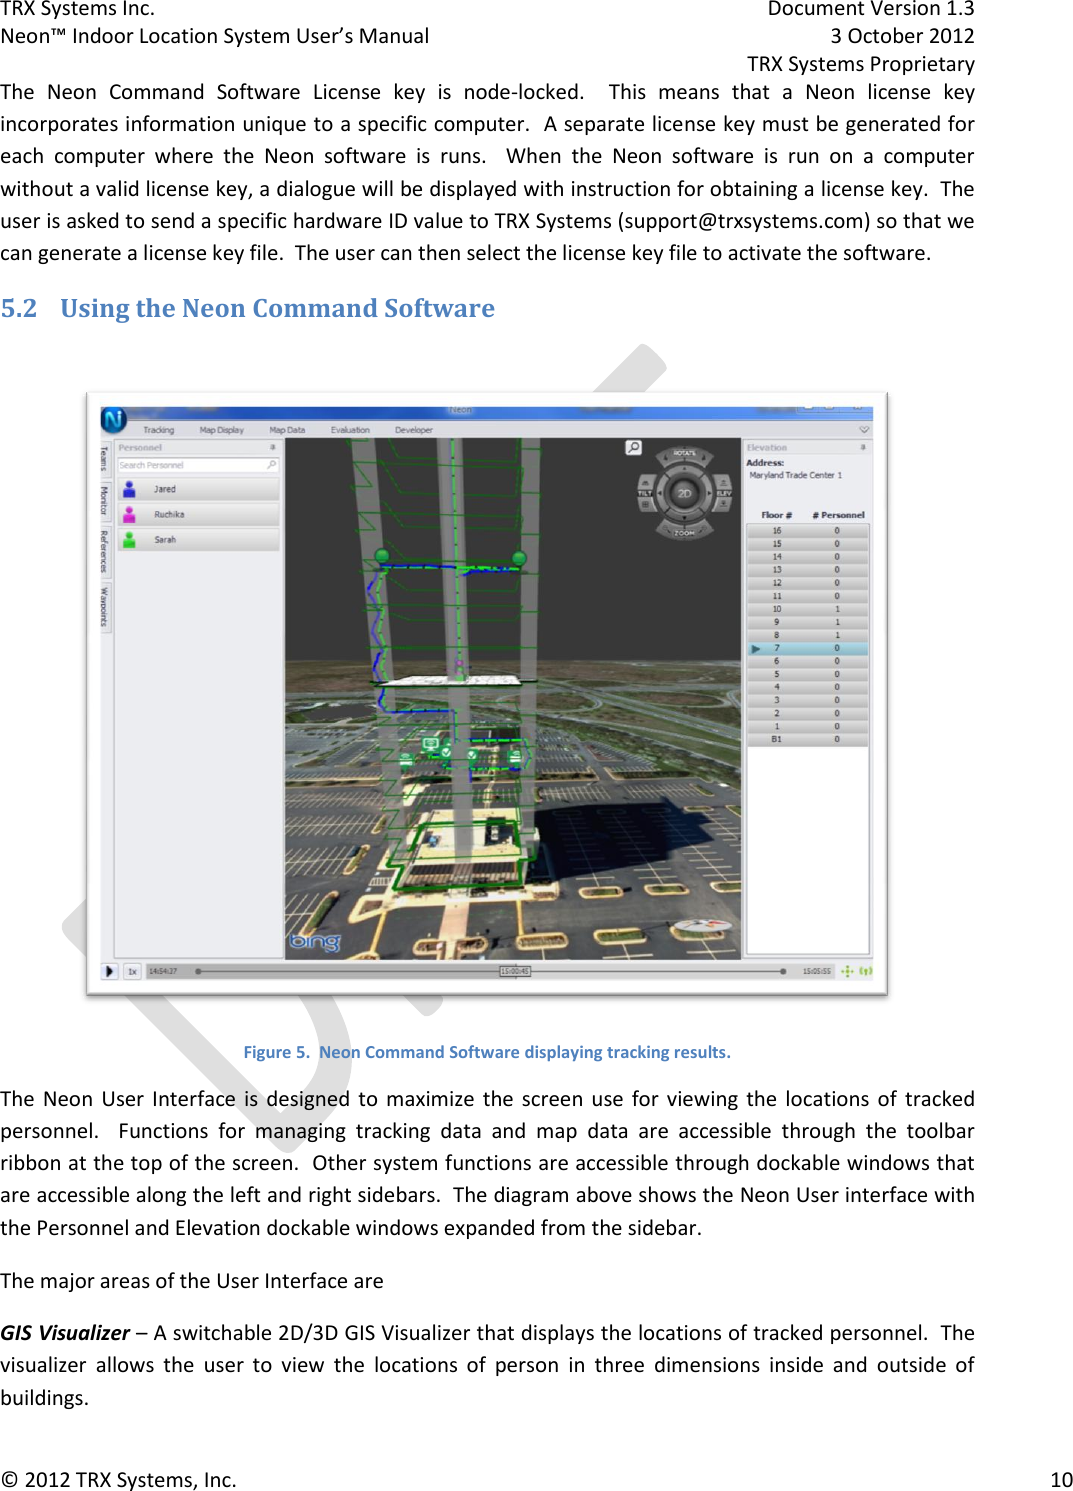Select floor 4 row in Elevation
The image size is (1073, 1491).
(x=808, y=687)
